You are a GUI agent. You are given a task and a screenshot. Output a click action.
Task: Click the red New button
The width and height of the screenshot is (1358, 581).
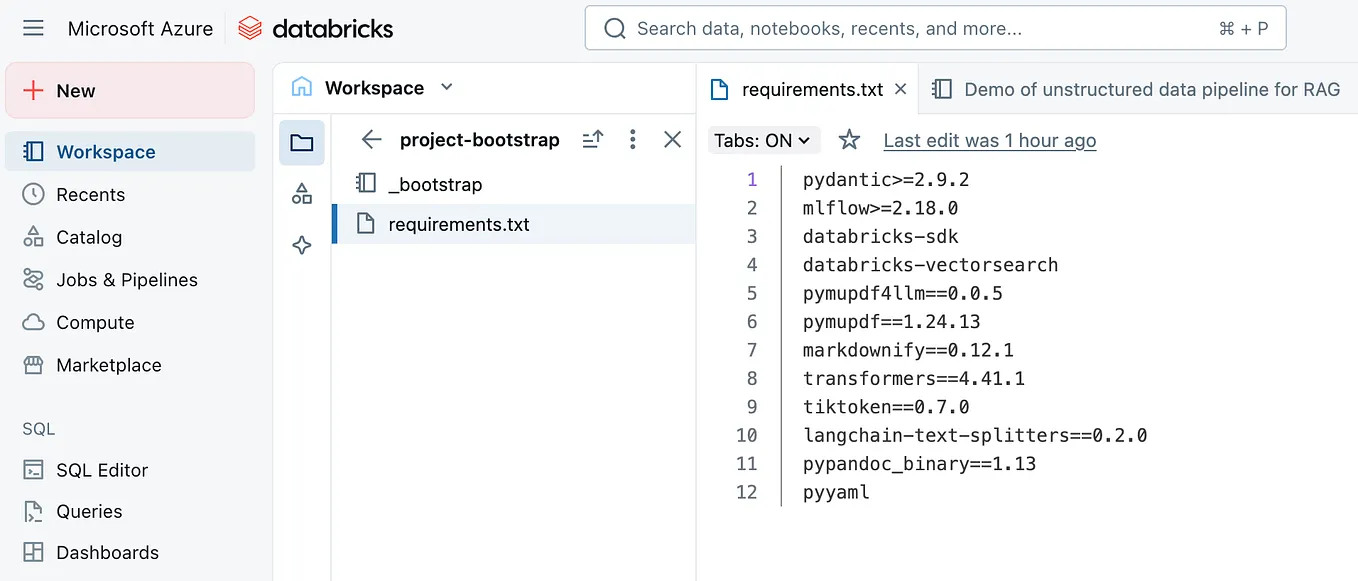130,91
